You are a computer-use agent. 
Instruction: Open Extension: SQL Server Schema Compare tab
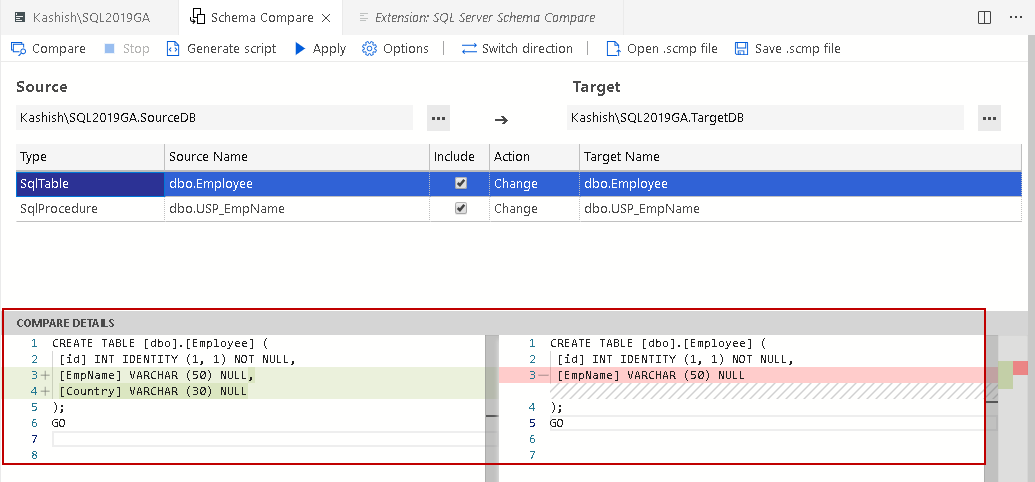point(484,17)
